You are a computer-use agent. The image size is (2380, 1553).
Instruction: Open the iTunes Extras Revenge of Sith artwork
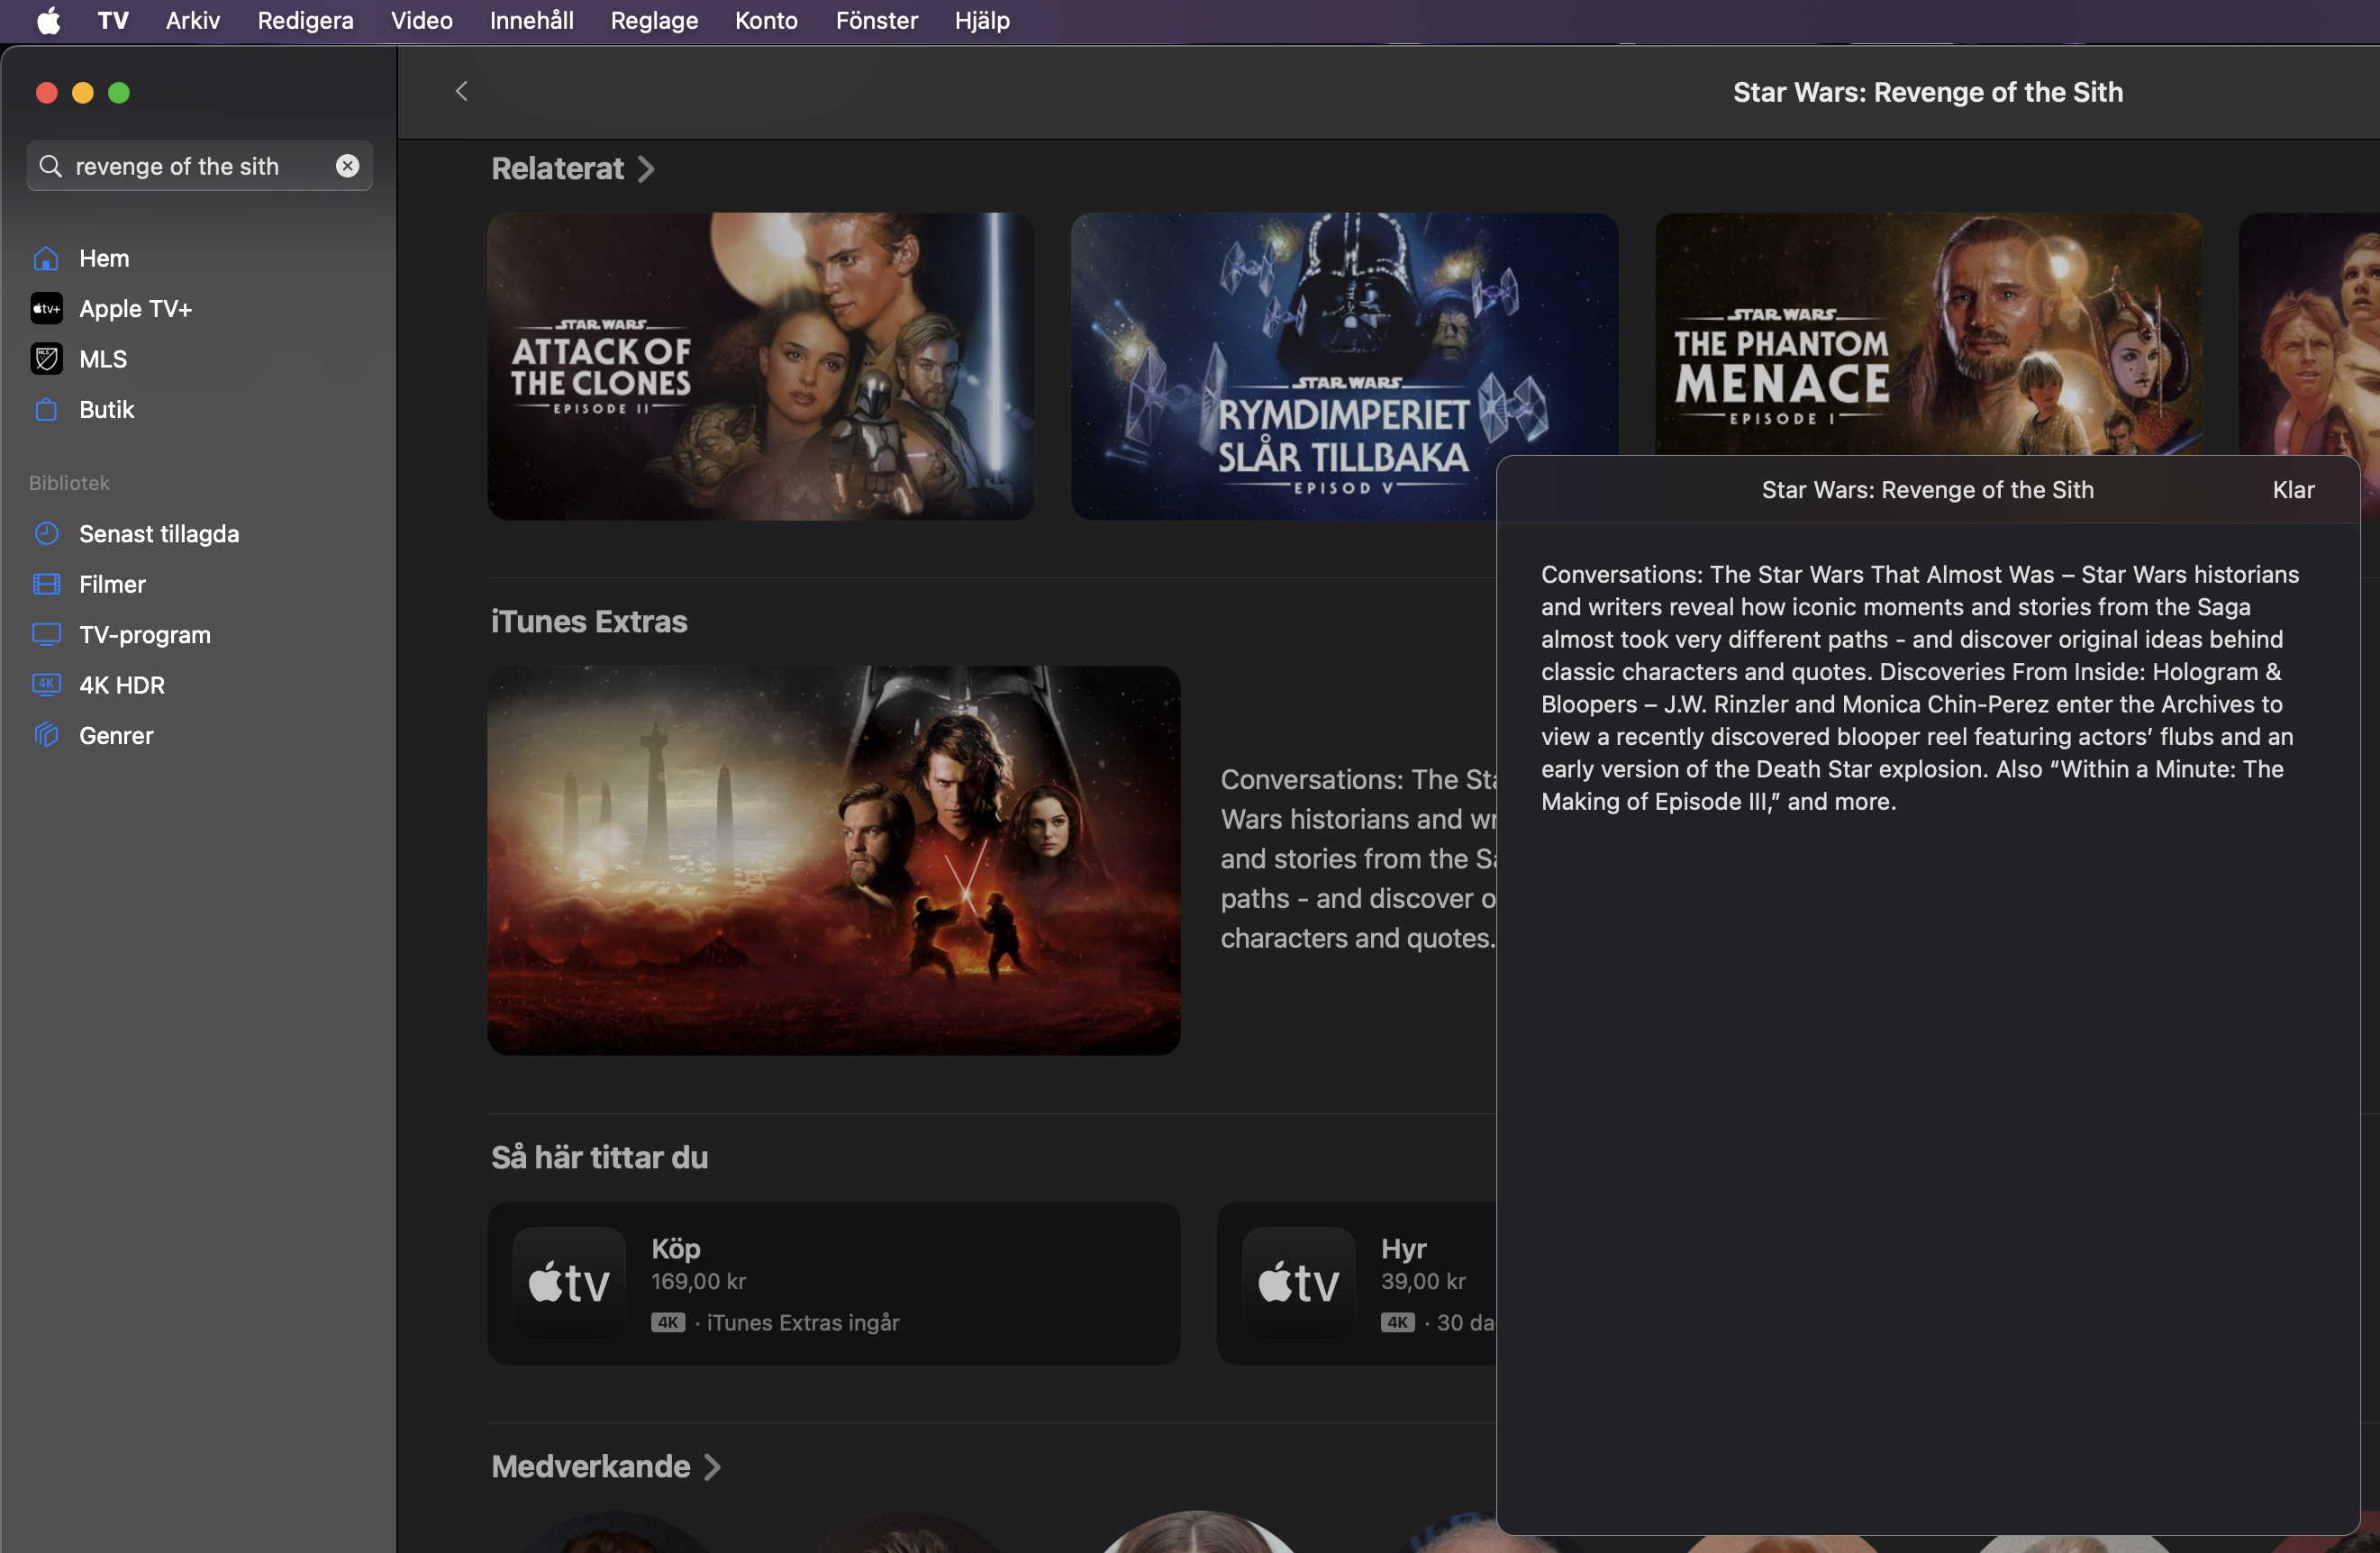(833, 860)
